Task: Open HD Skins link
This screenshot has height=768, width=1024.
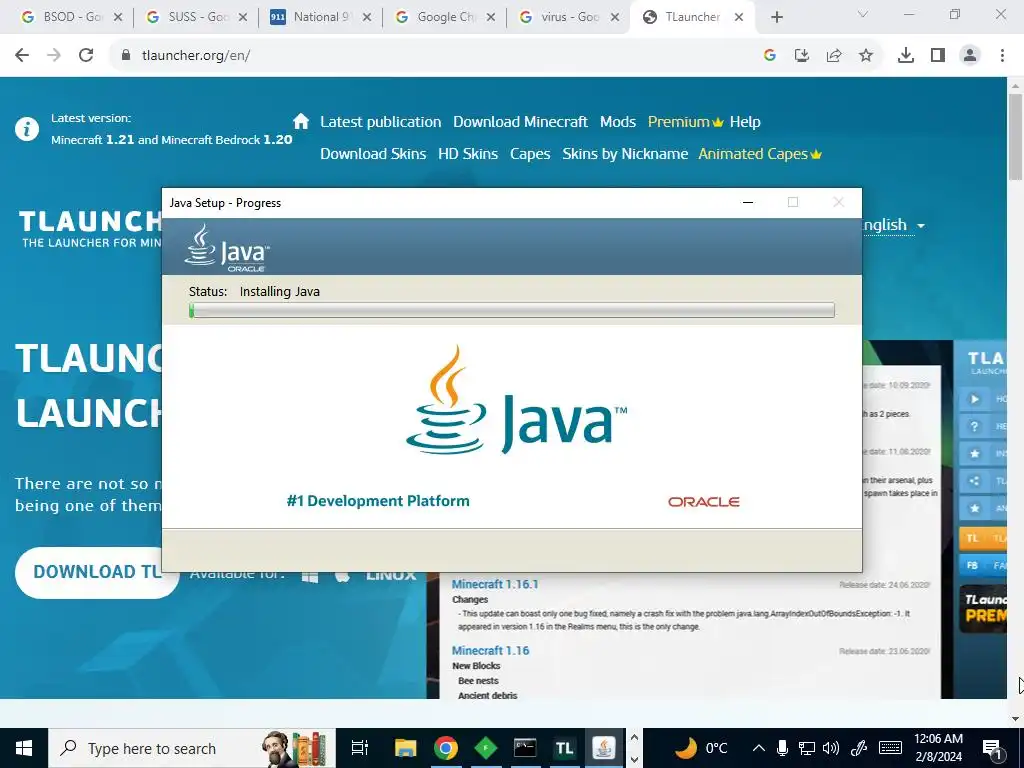Action: pos(468,154)
